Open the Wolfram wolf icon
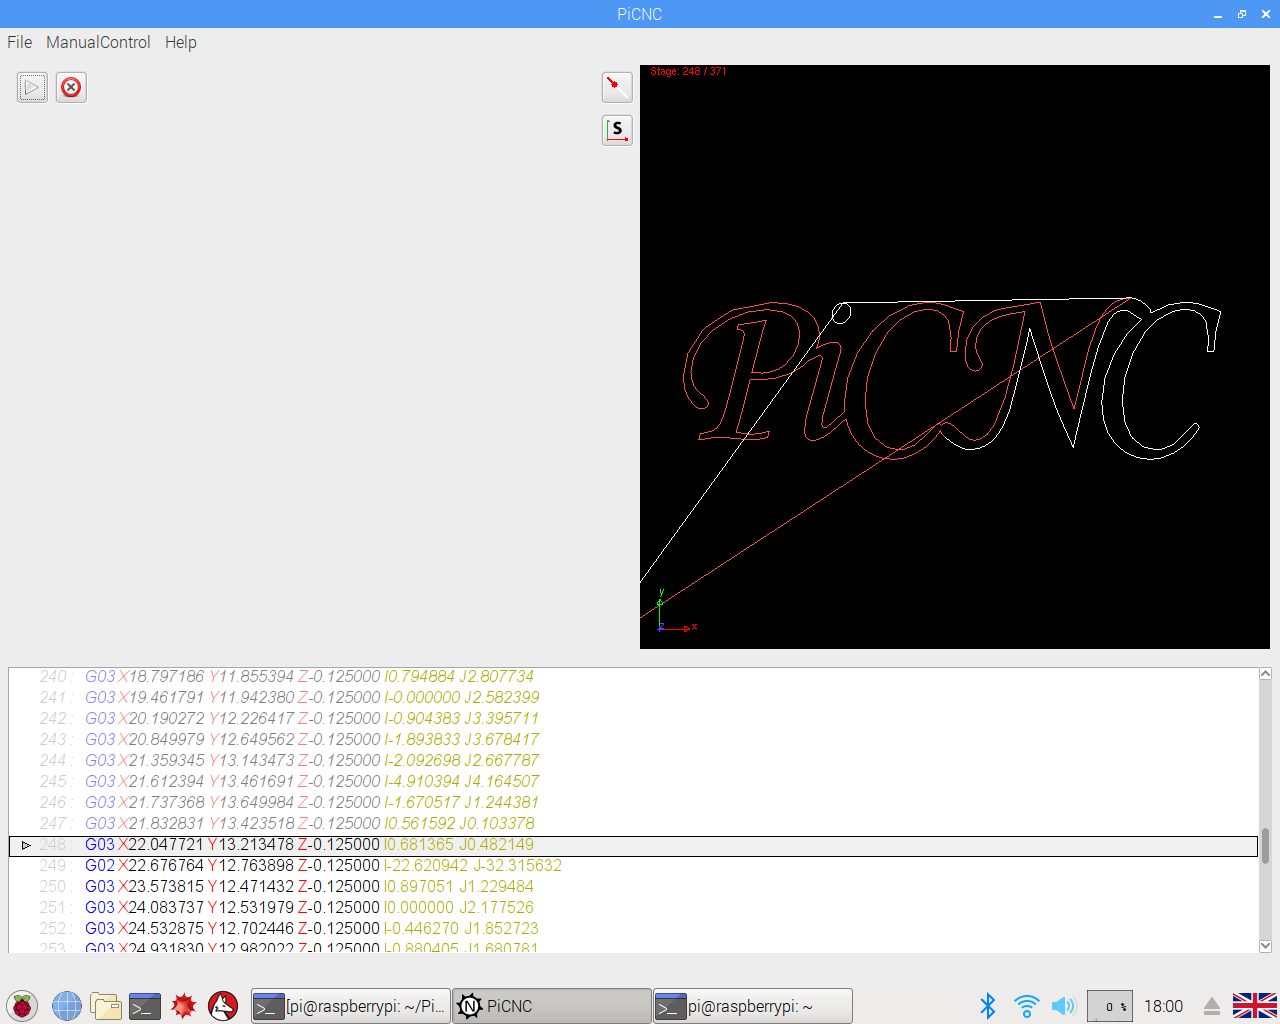 (223, 1006)
